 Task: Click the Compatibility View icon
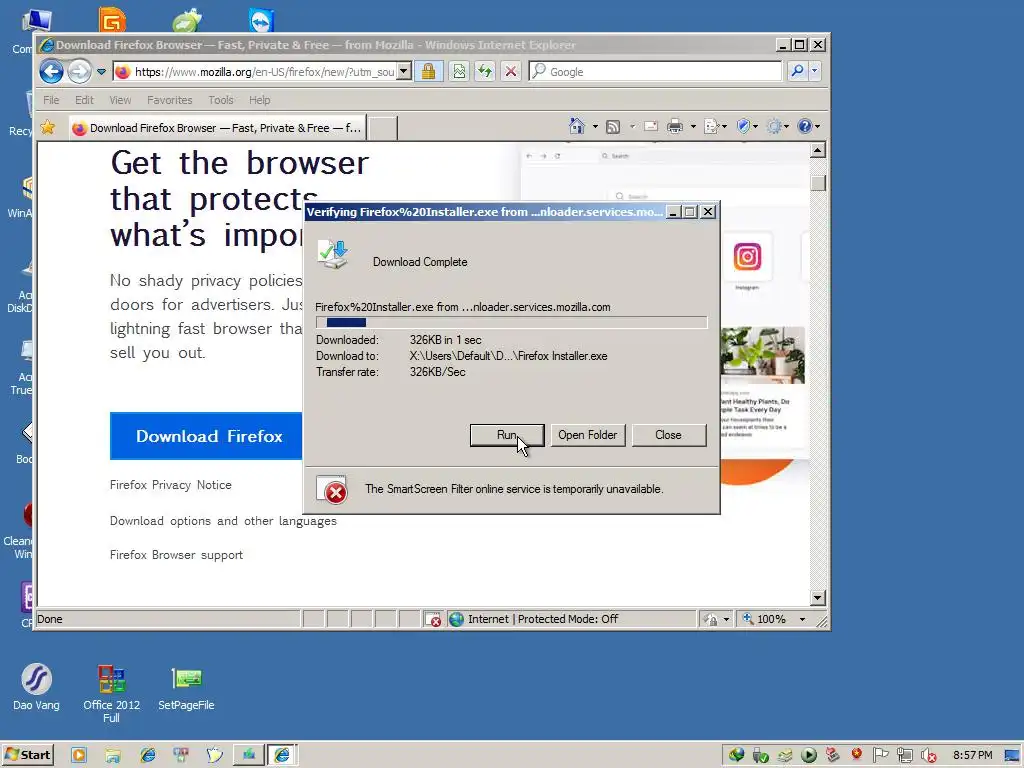(459, 71)
